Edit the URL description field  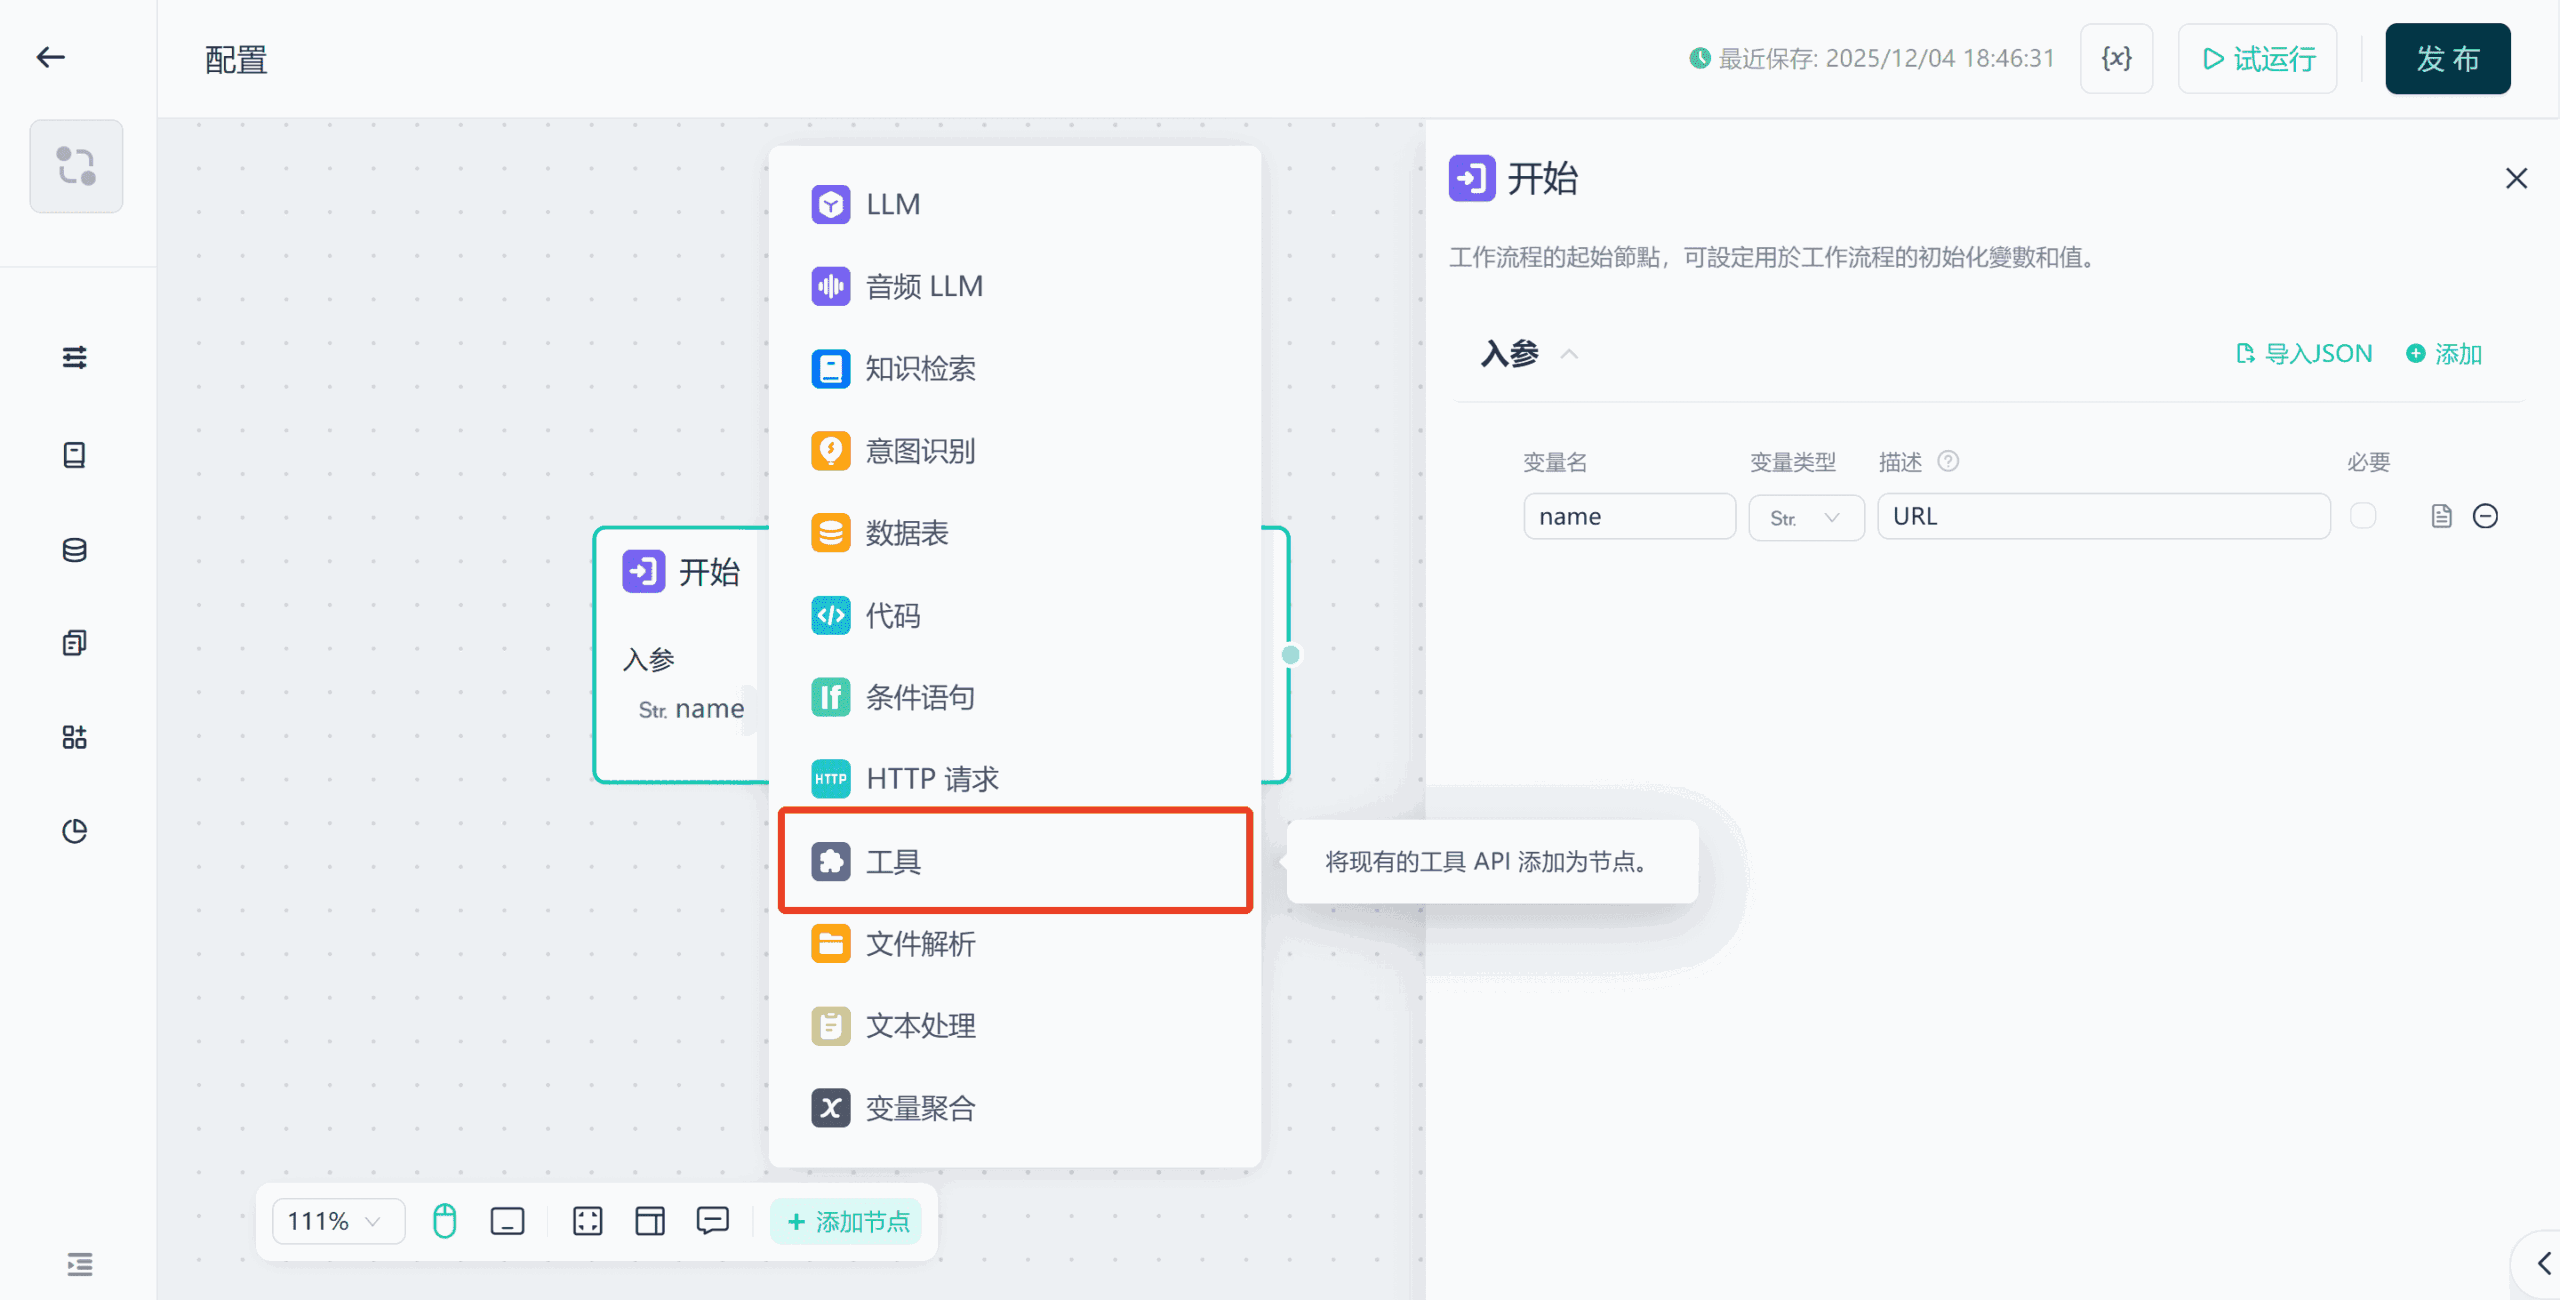point(2103,516)
